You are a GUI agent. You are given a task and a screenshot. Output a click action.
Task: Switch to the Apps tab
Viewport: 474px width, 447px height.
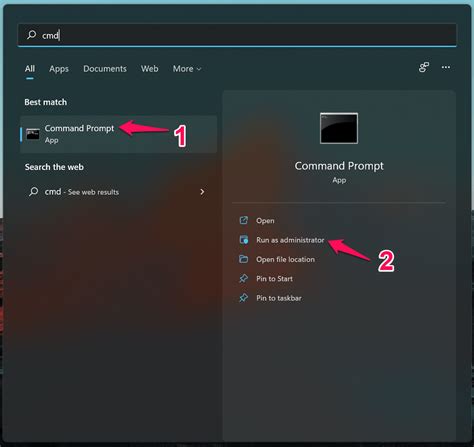pos(59,69)
